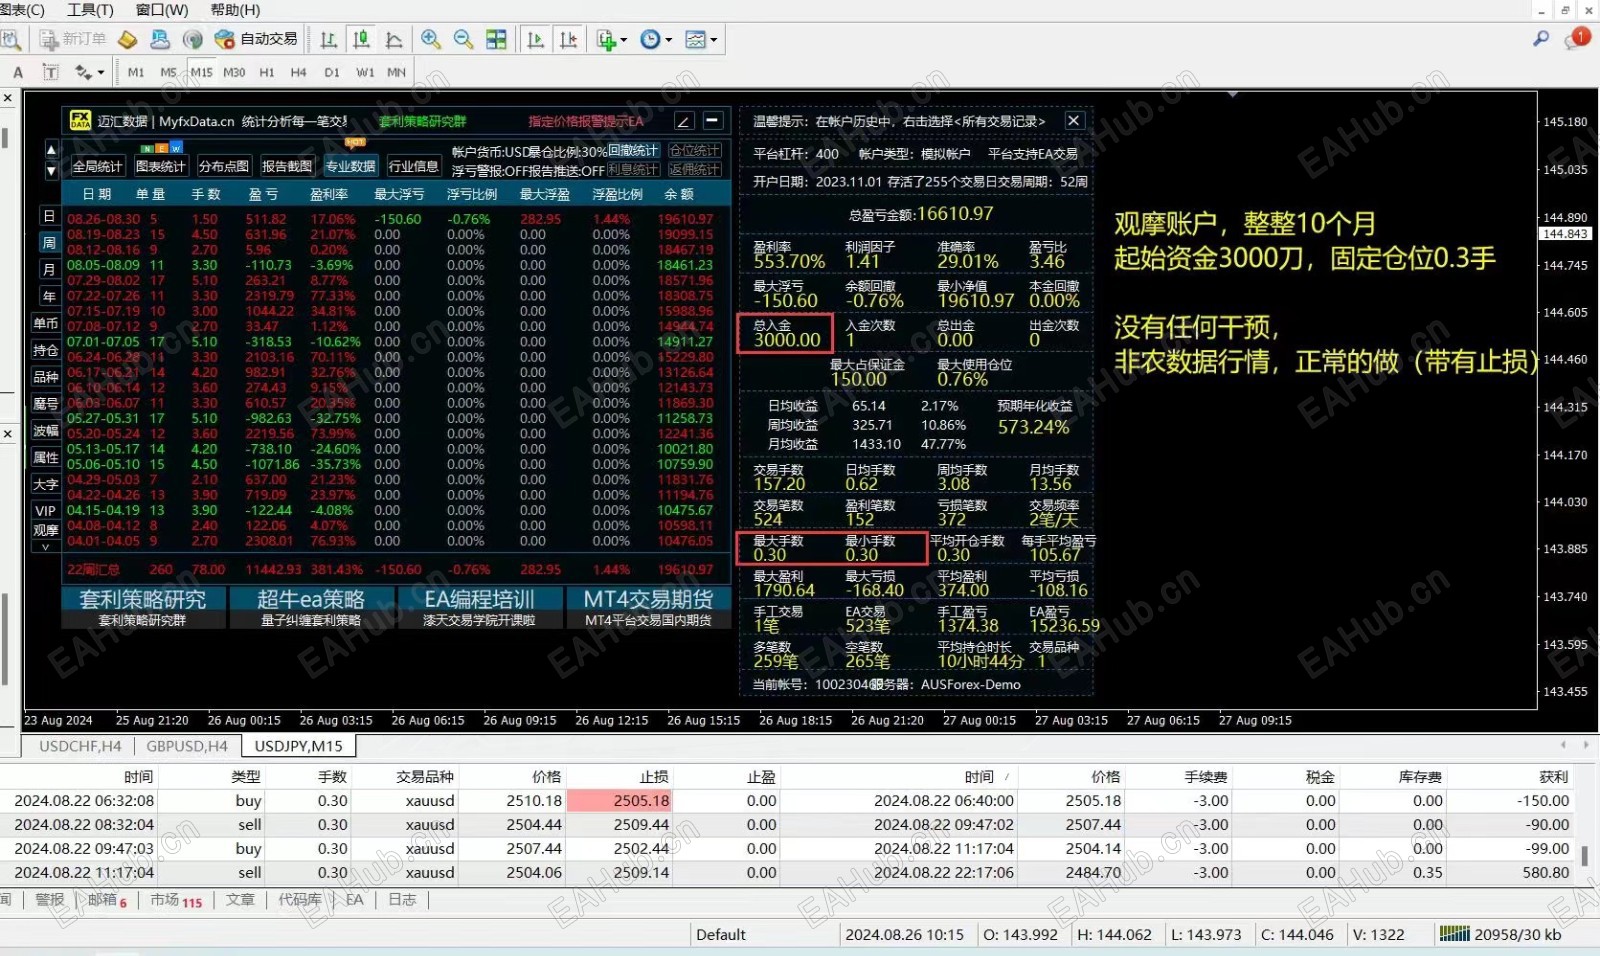Click the up arrow in the data panel

pyautogui.click(x=51, y=150)
